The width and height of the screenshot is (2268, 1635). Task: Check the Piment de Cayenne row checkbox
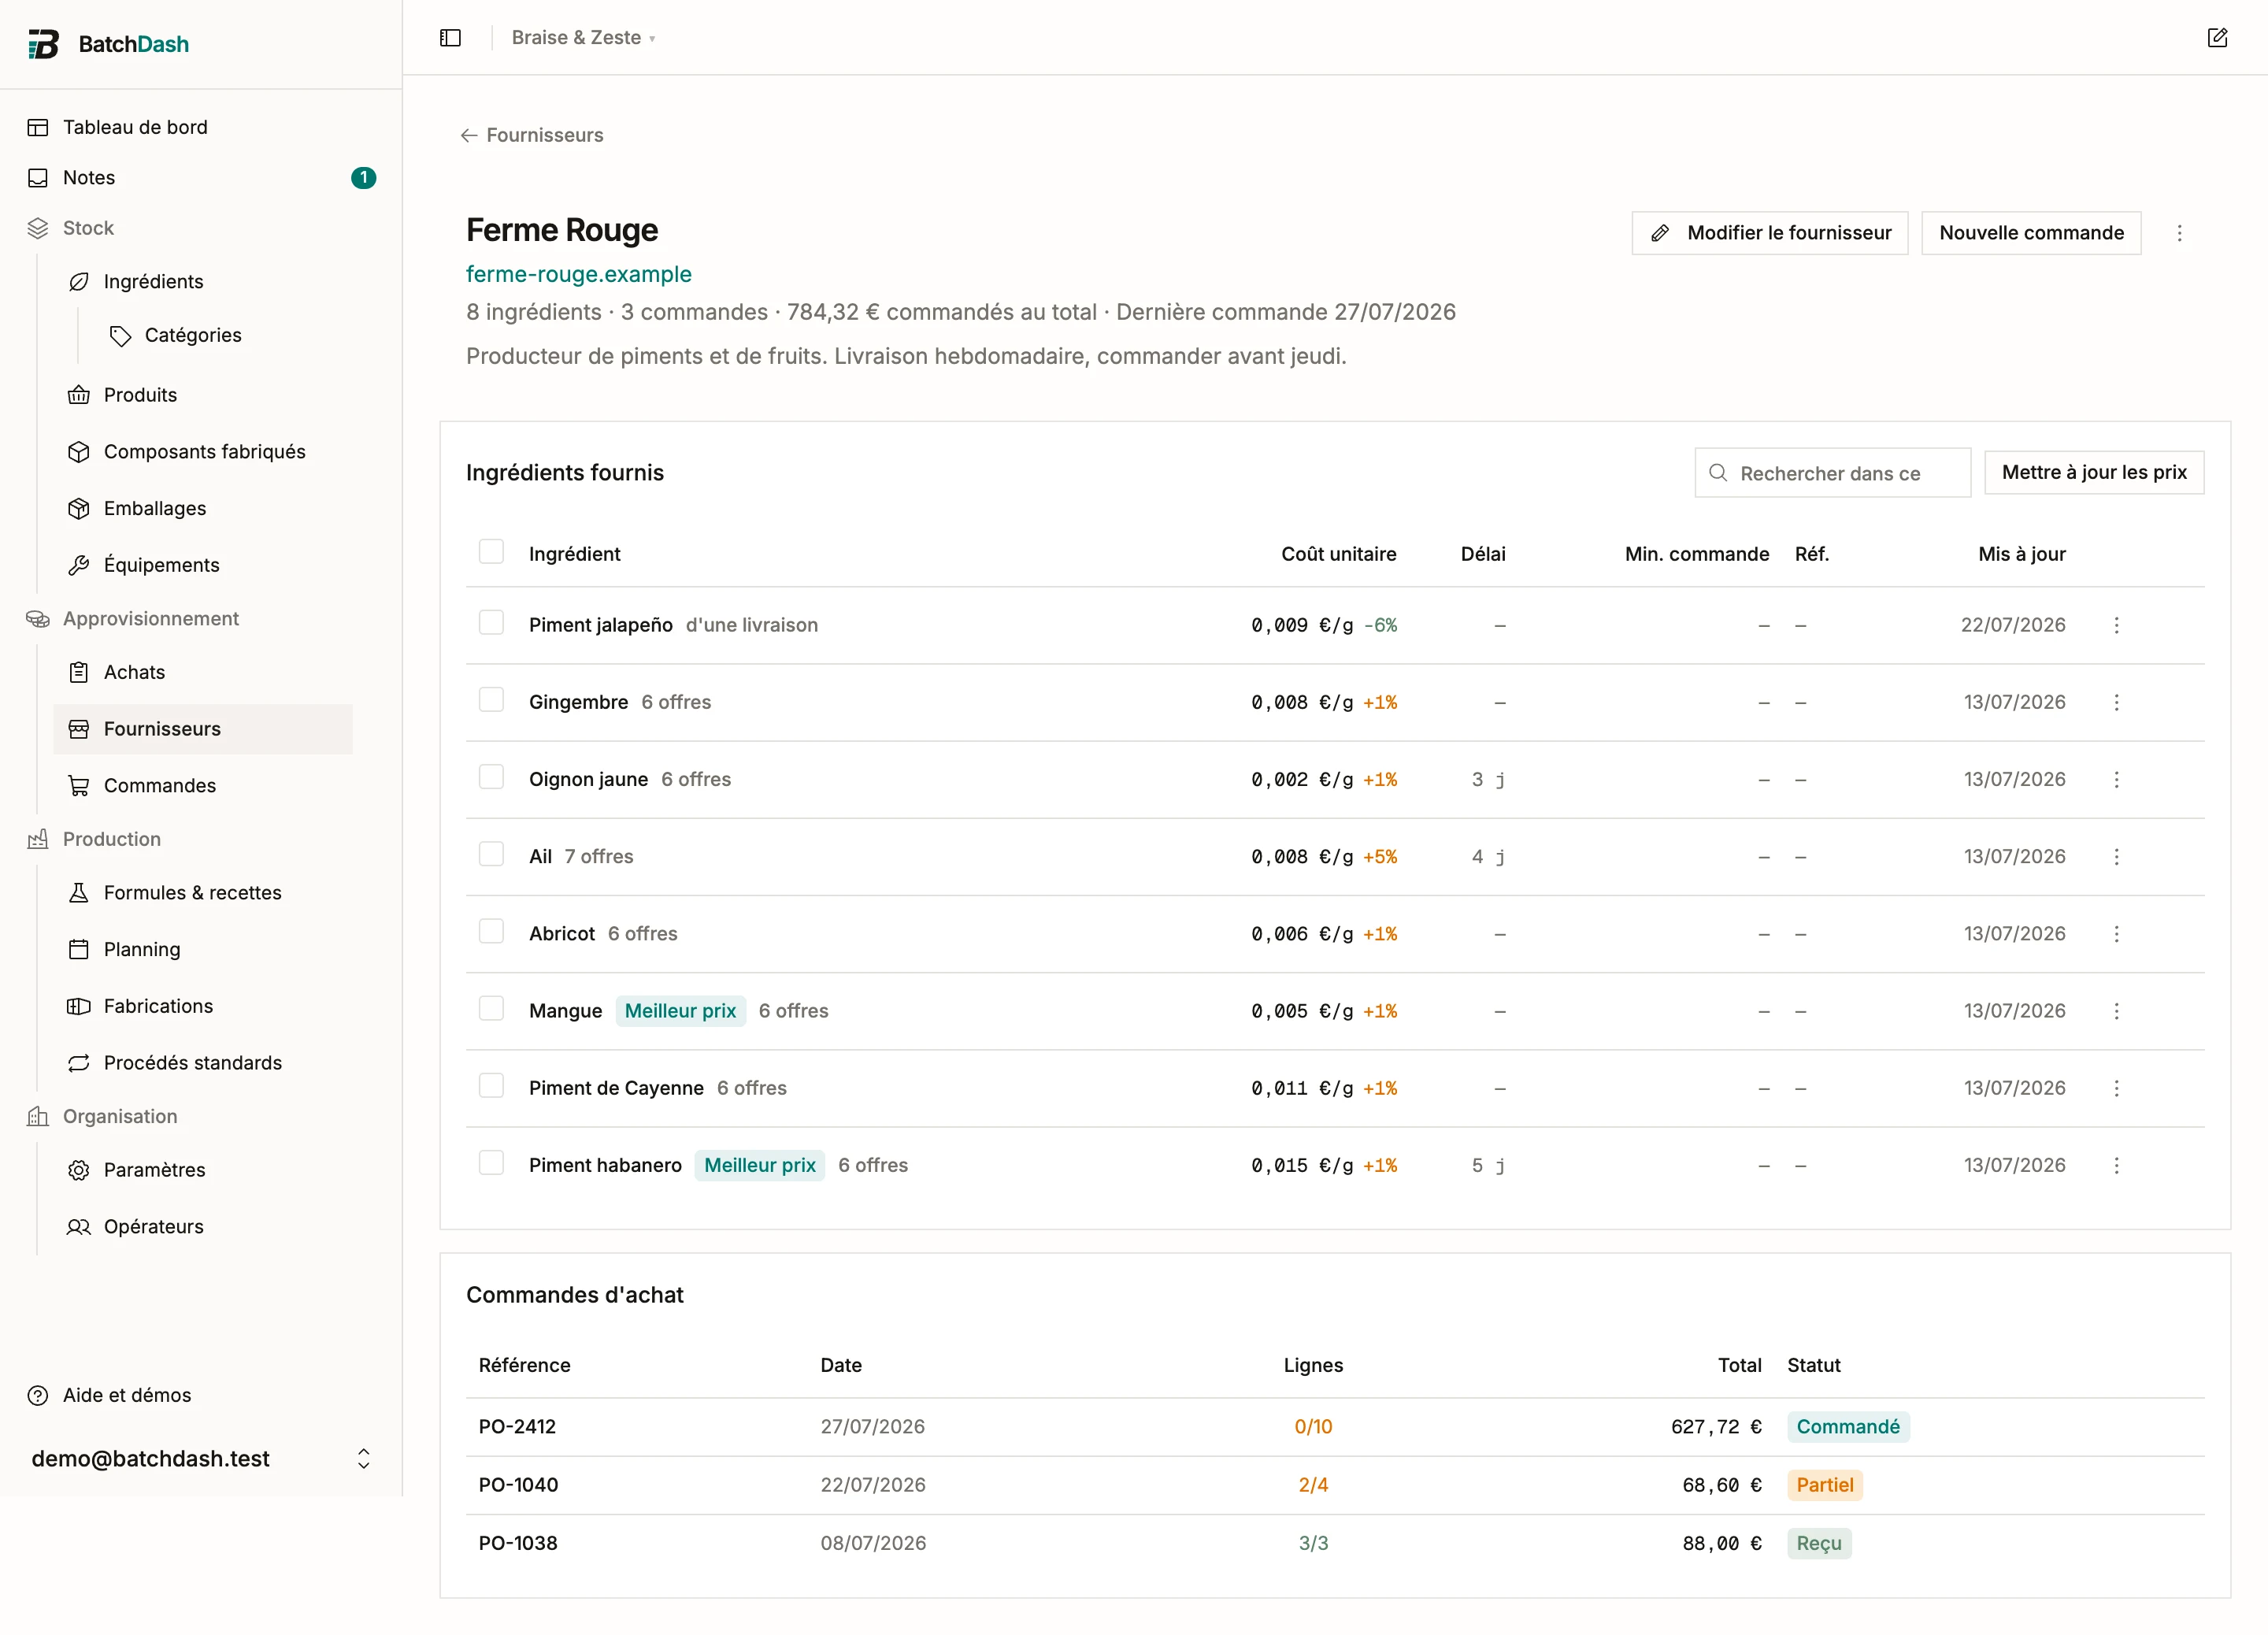(x=491, y=1085)
